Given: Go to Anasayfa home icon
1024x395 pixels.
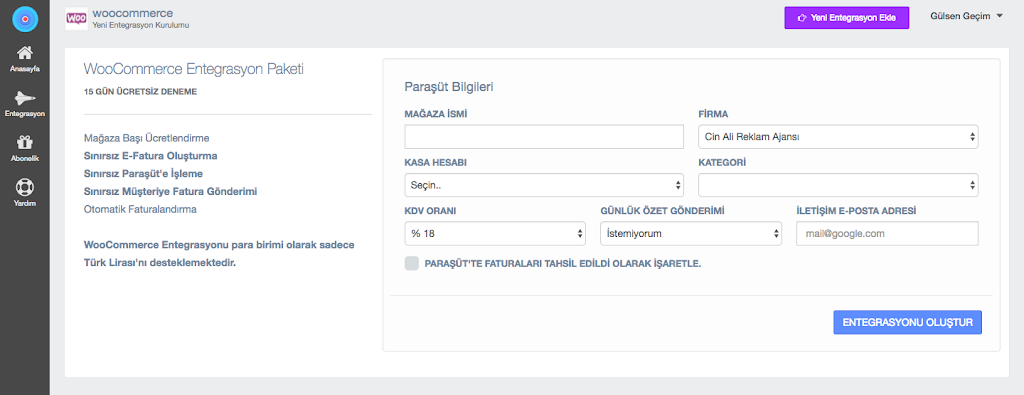Looking at the screenshot, I should (x=25, y=53).
